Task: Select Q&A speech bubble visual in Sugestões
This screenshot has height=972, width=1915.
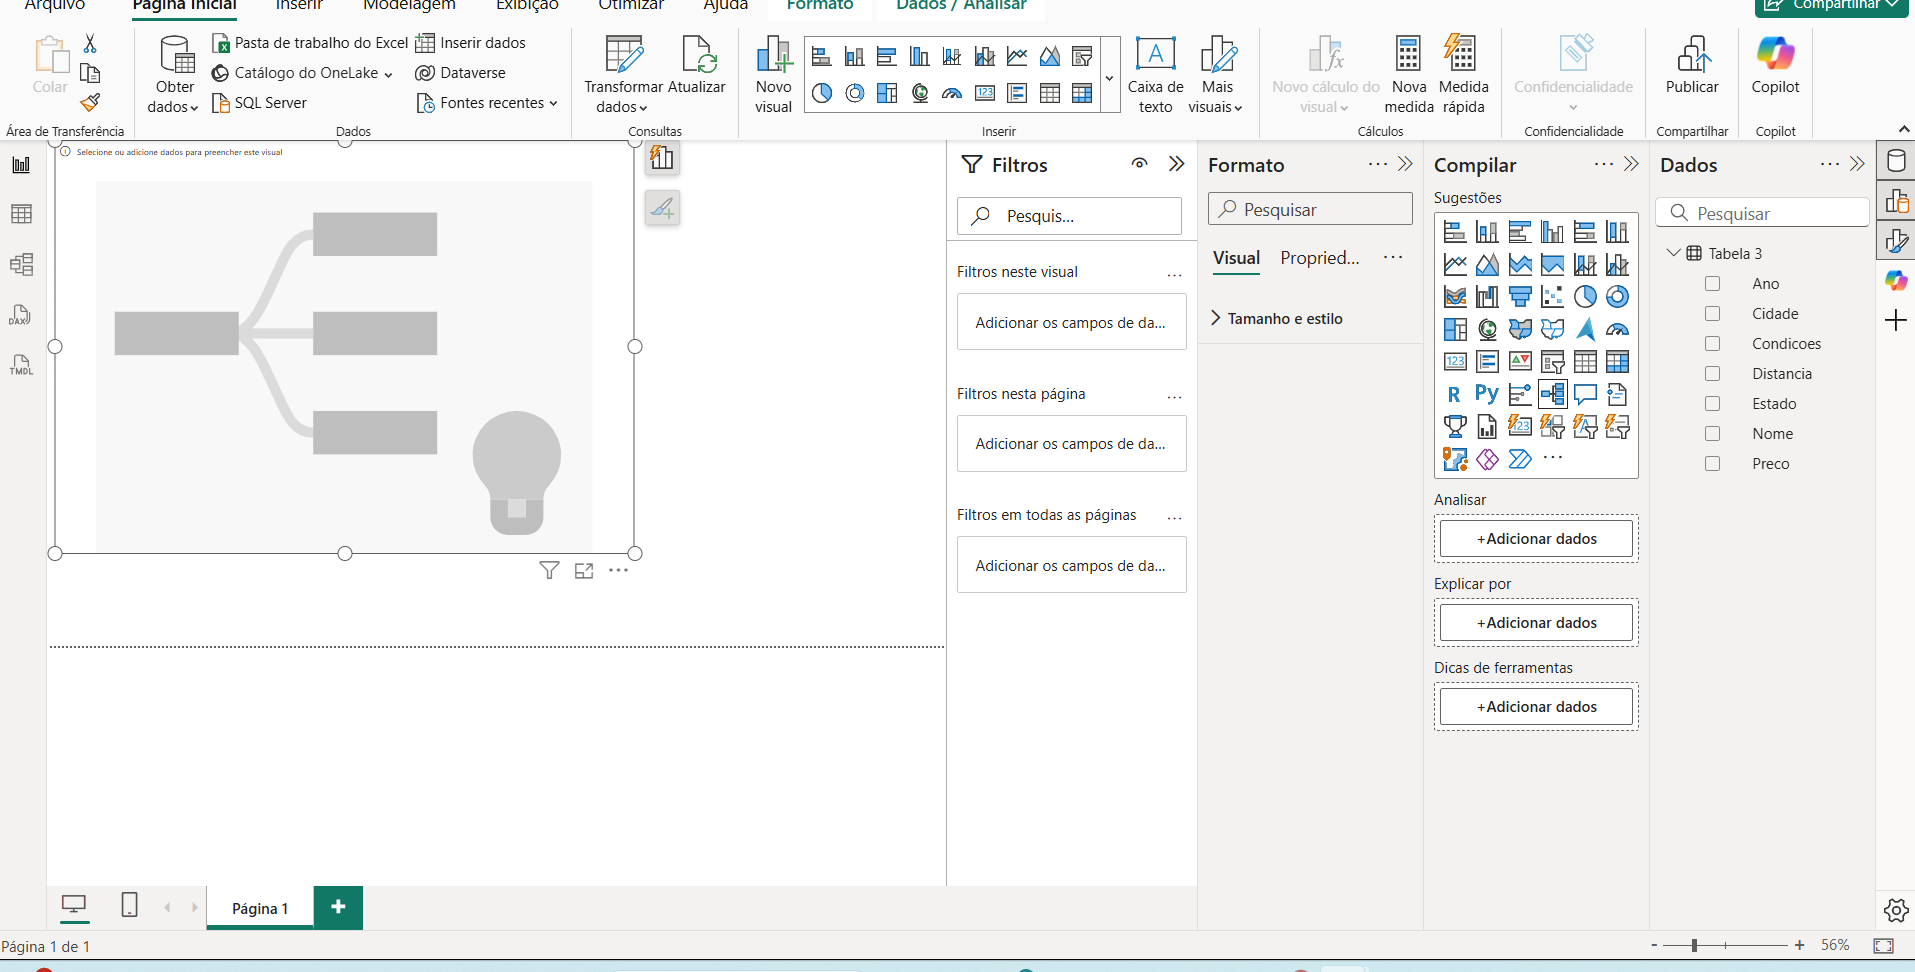Action: pos(1585,394)
